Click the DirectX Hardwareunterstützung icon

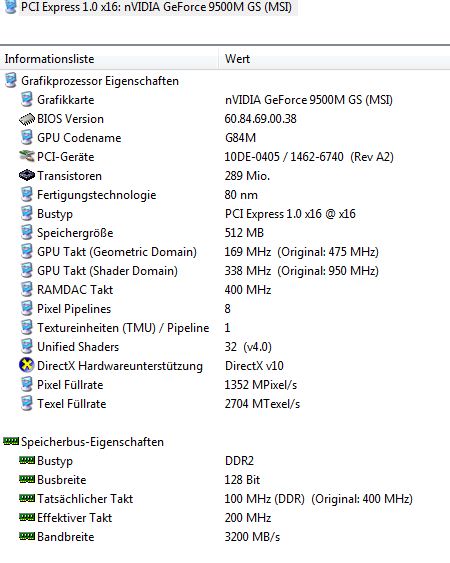coord(27,366)
